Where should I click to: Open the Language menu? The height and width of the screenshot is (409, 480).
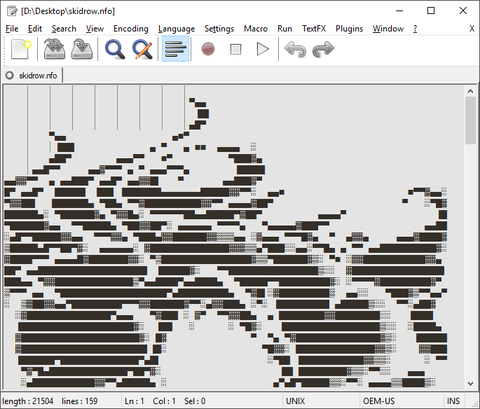point(176,29)
